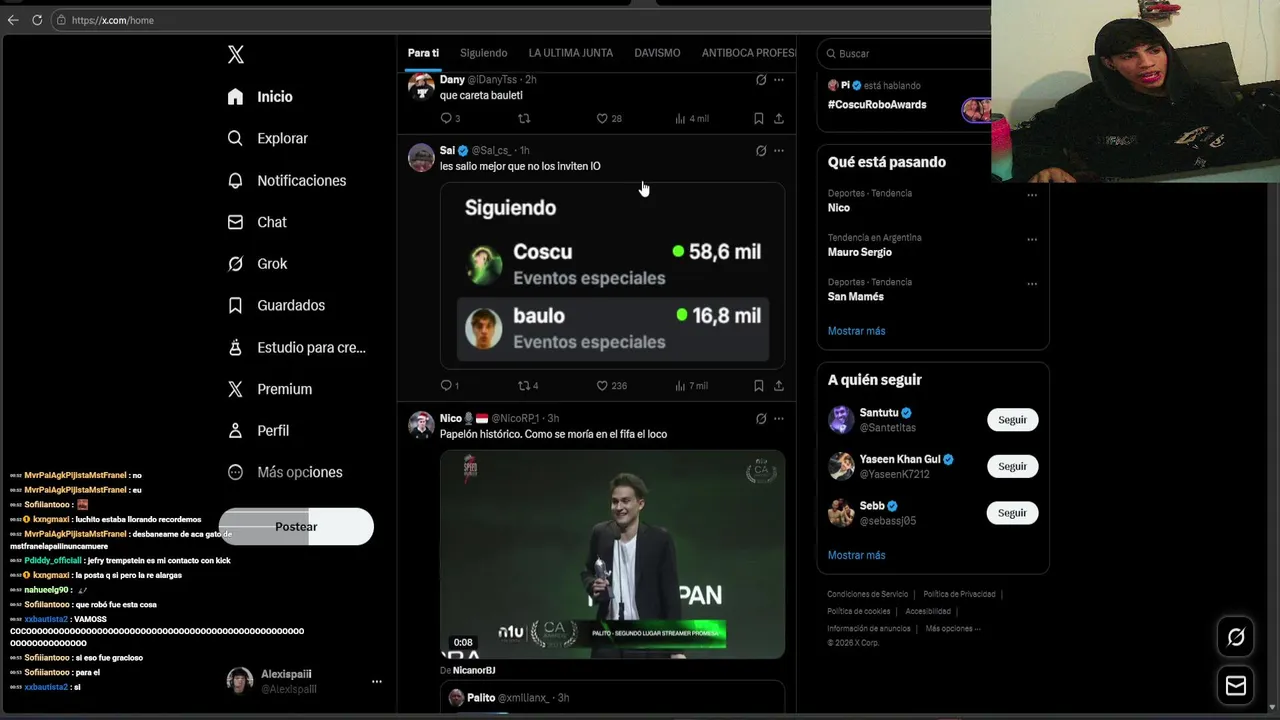Switch to LA ULTIMA JUNTA tab
The width and height of the screenshot is (1280, 720).
coord(571,53)
